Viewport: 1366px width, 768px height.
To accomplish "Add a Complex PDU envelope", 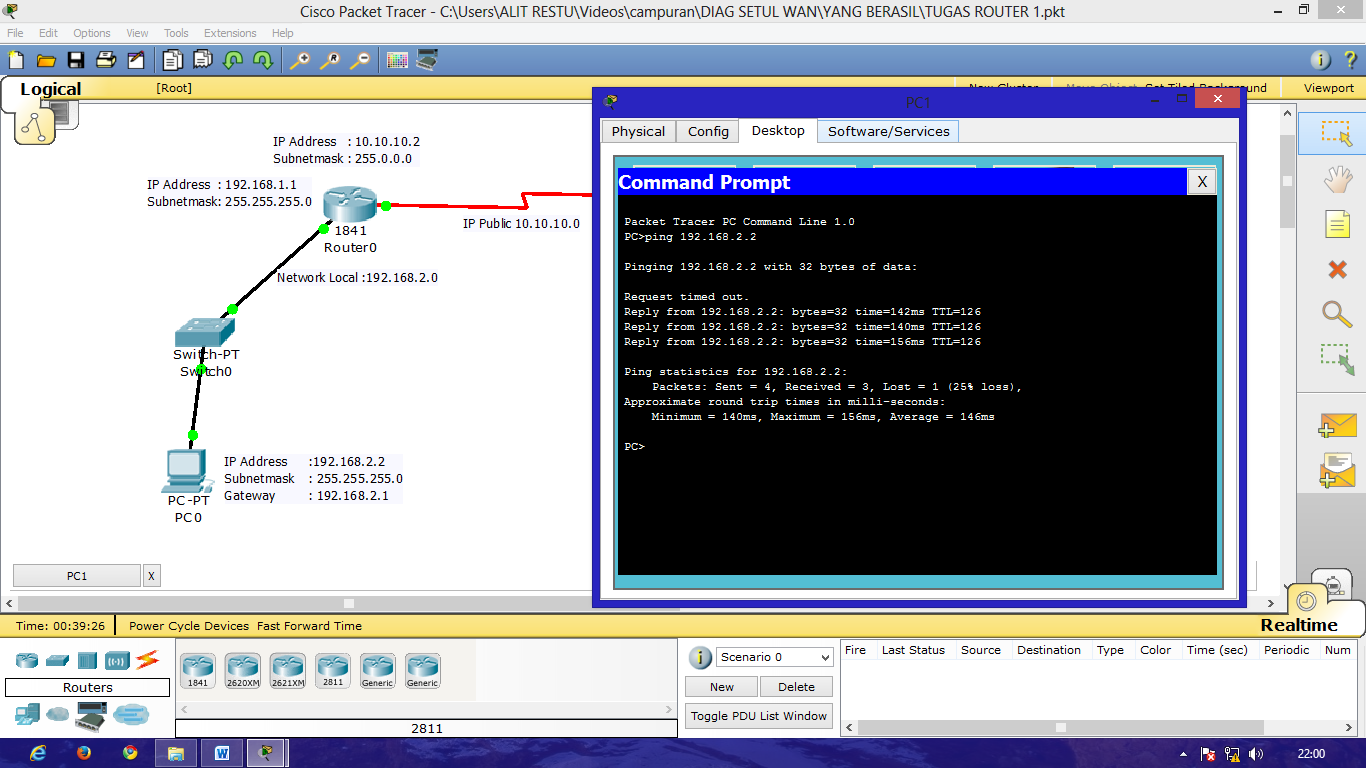I will click(1337, 470).
